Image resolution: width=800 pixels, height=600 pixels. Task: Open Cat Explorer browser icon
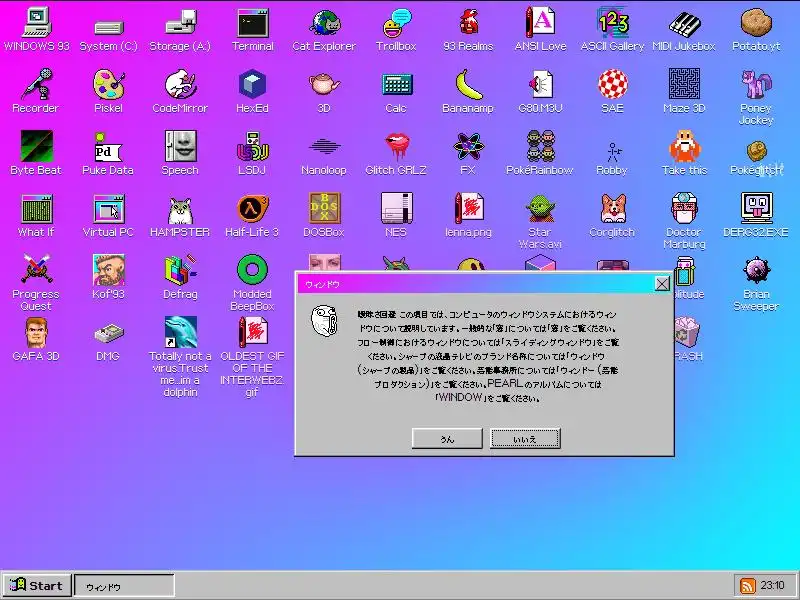coord(324,23)
